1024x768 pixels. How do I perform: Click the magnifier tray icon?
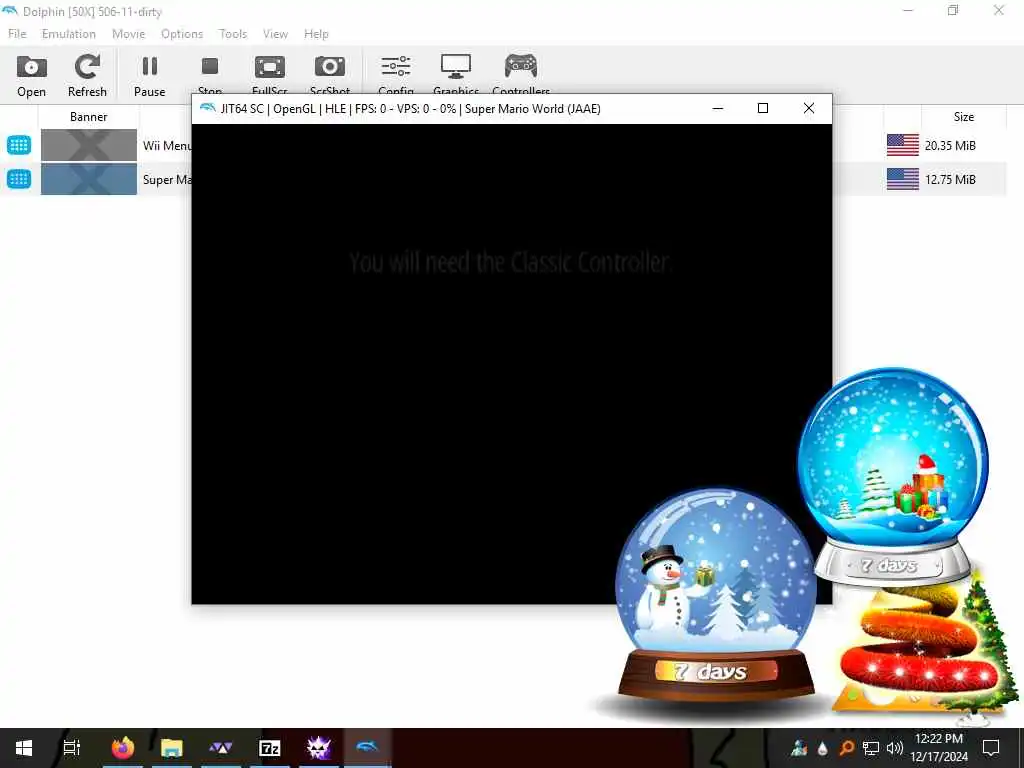tap(846, 748)
